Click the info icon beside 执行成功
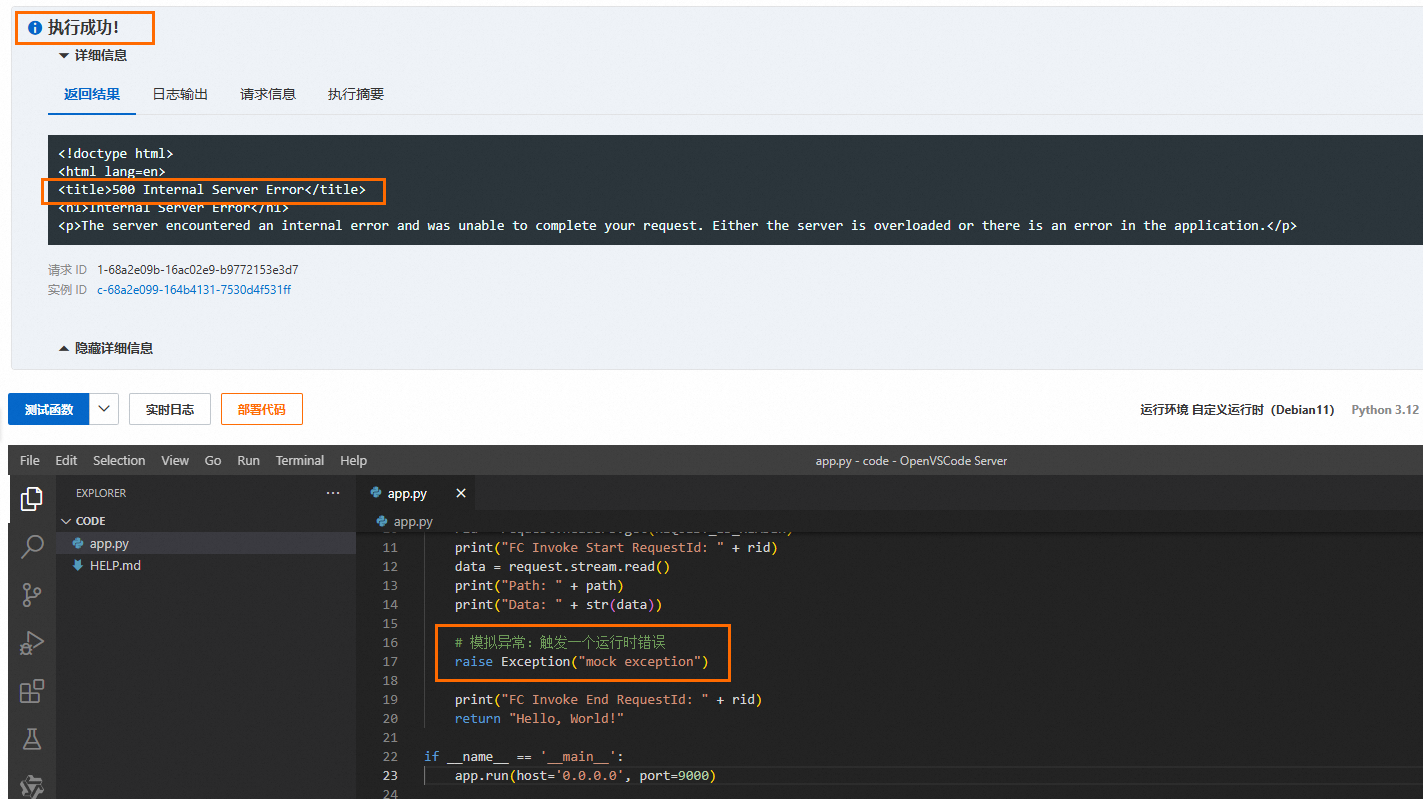1423x799 pixels. 35,28
